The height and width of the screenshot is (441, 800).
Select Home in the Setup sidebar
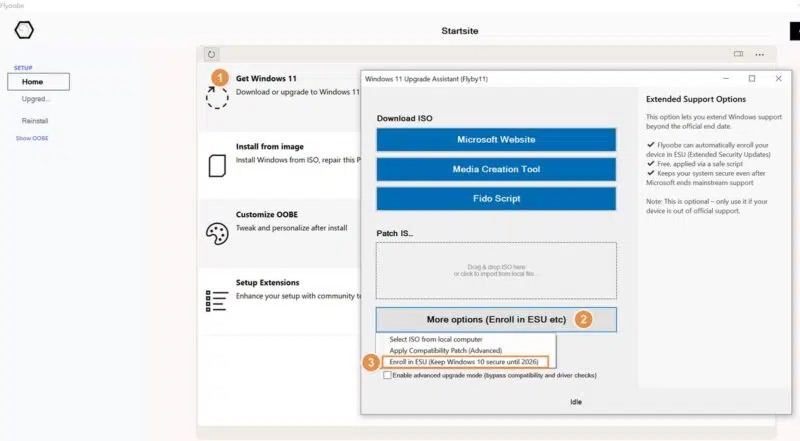coord(38,82)
